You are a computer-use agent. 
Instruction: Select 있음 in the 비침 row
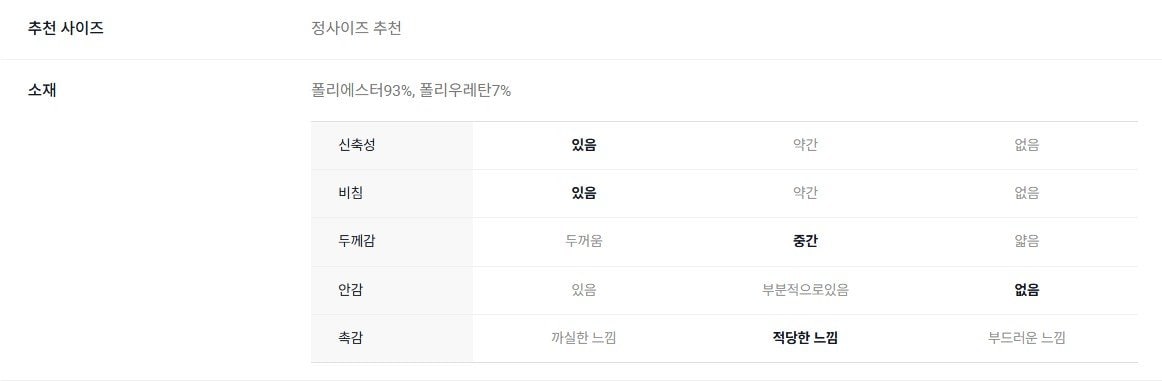pos(583,194)
